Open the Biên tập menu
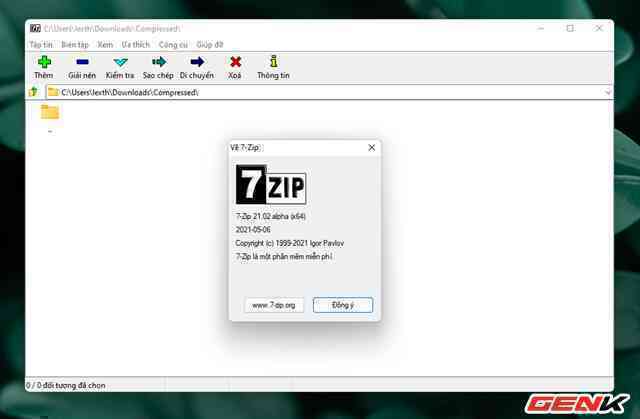640x419 pixels. tap(75, 44)
